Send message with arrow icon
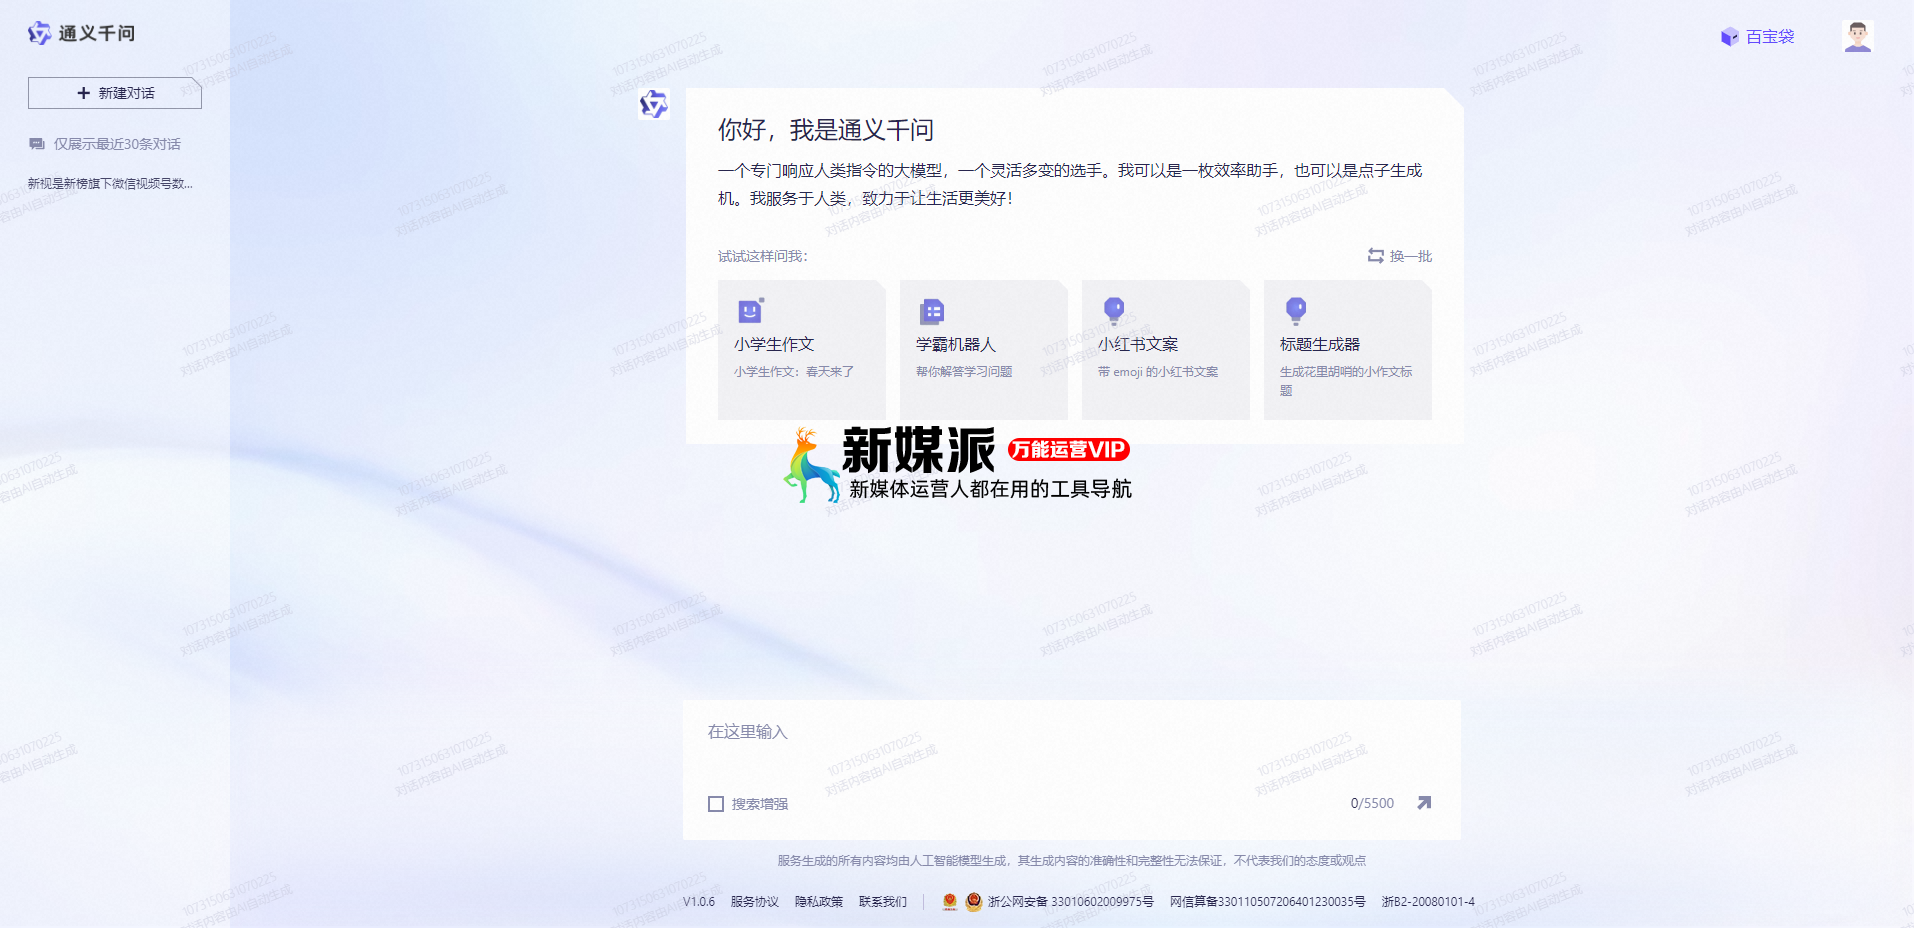 1424,803
